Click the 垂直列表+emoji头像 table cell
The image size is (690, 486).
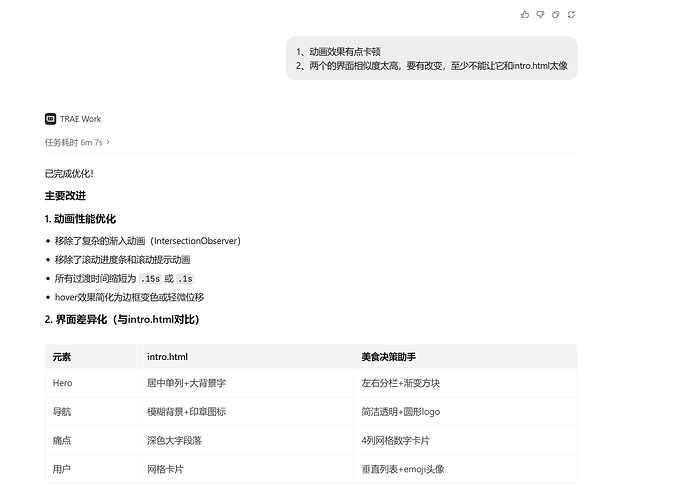(465, 469)
